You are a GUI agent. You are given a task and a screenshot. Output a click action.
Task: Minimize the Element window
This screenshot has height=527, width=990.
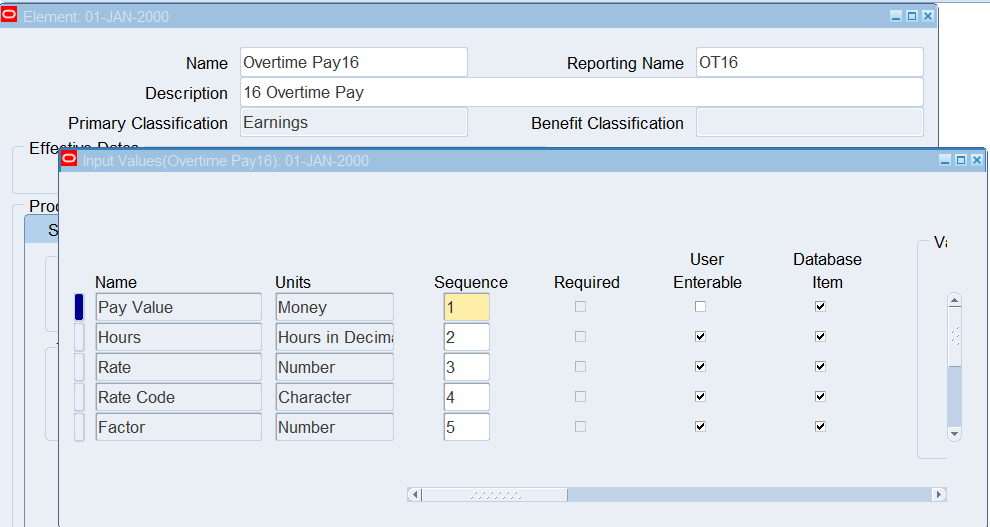[896, 17]
